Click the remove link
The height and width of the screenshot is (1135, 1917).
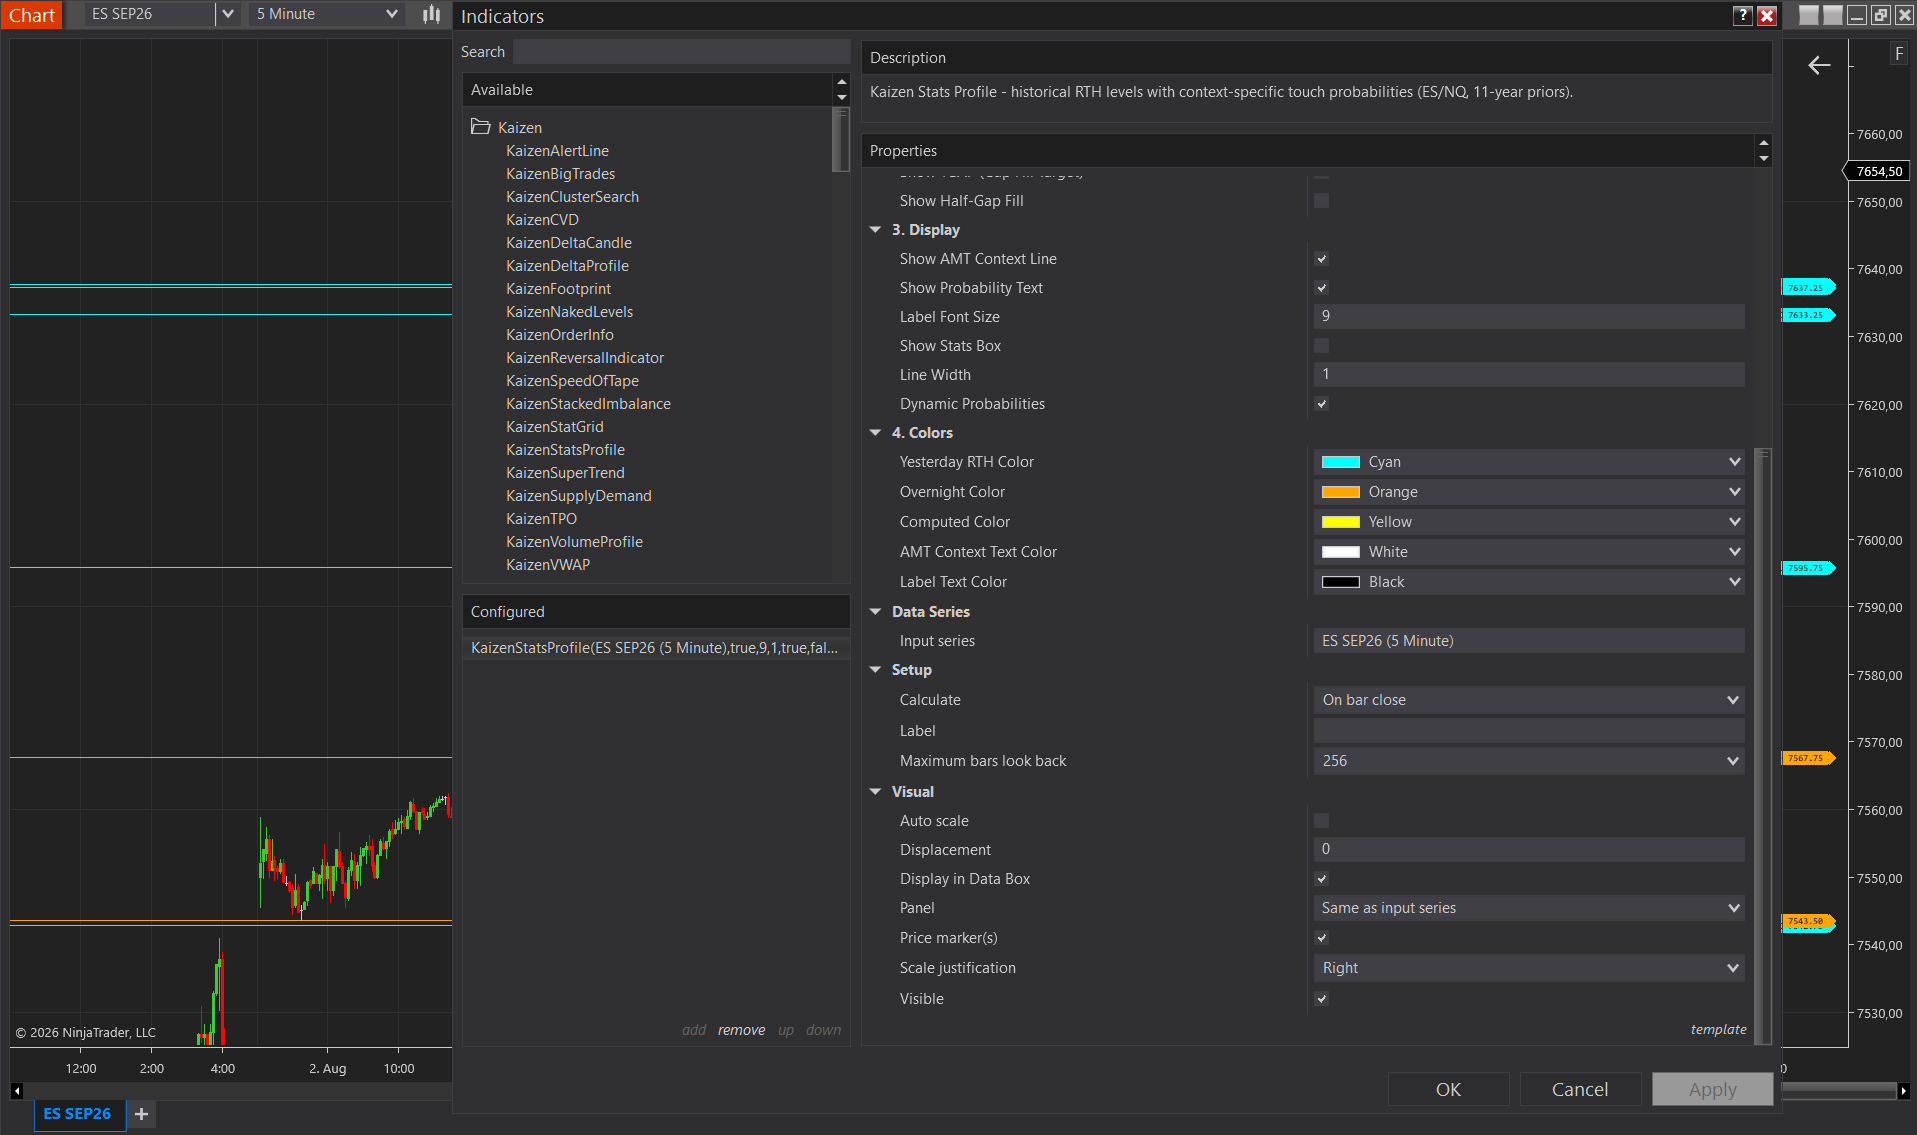pyautogui.click(x=741, y=1030)
